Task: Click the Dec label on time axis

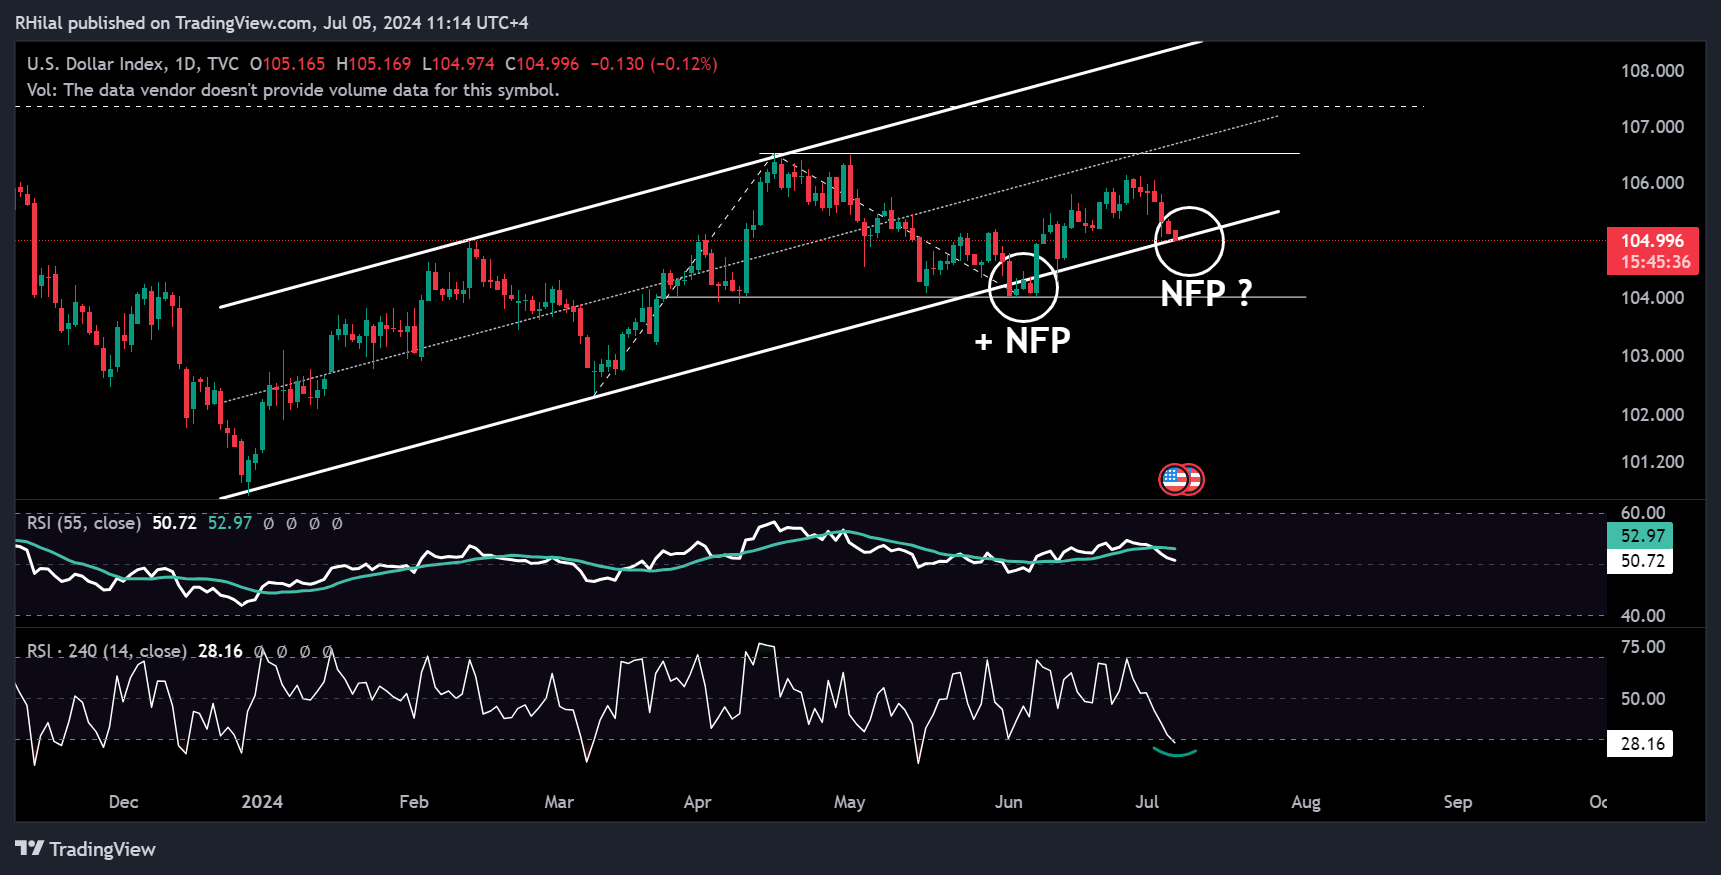Action: (123, 802)
